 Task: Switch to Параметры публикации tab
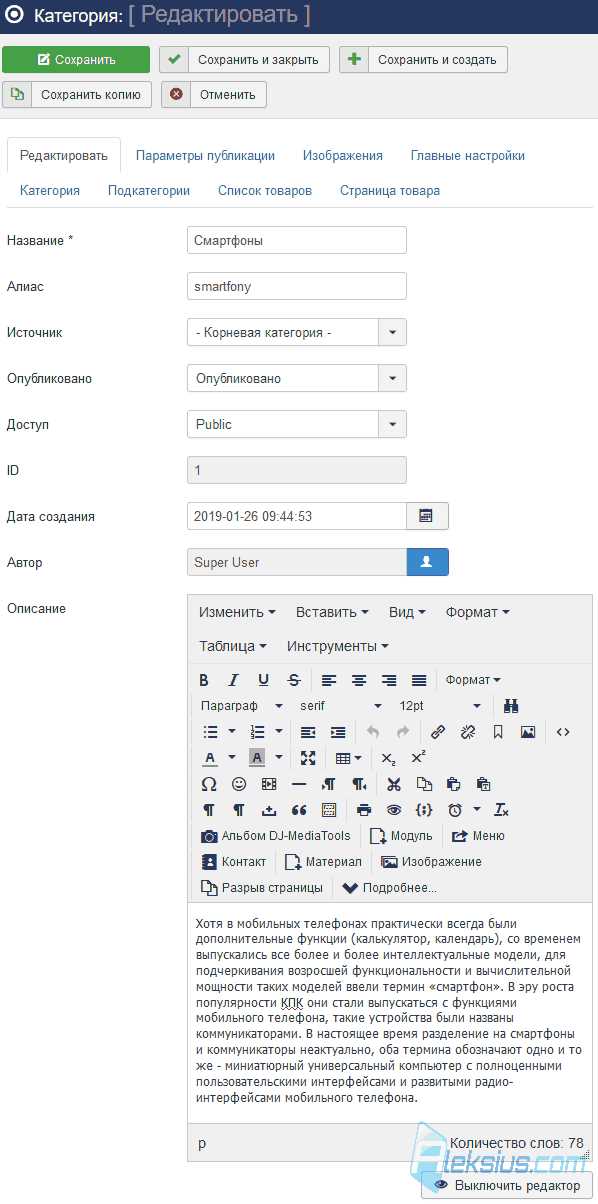click(205, 155)
